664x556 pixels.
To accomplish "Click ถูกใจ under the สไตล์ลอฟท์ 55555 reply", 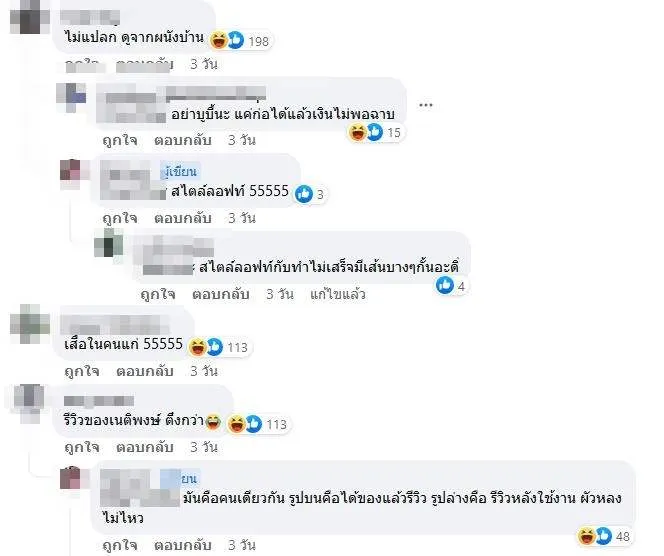I will click(x=120, y=218).
